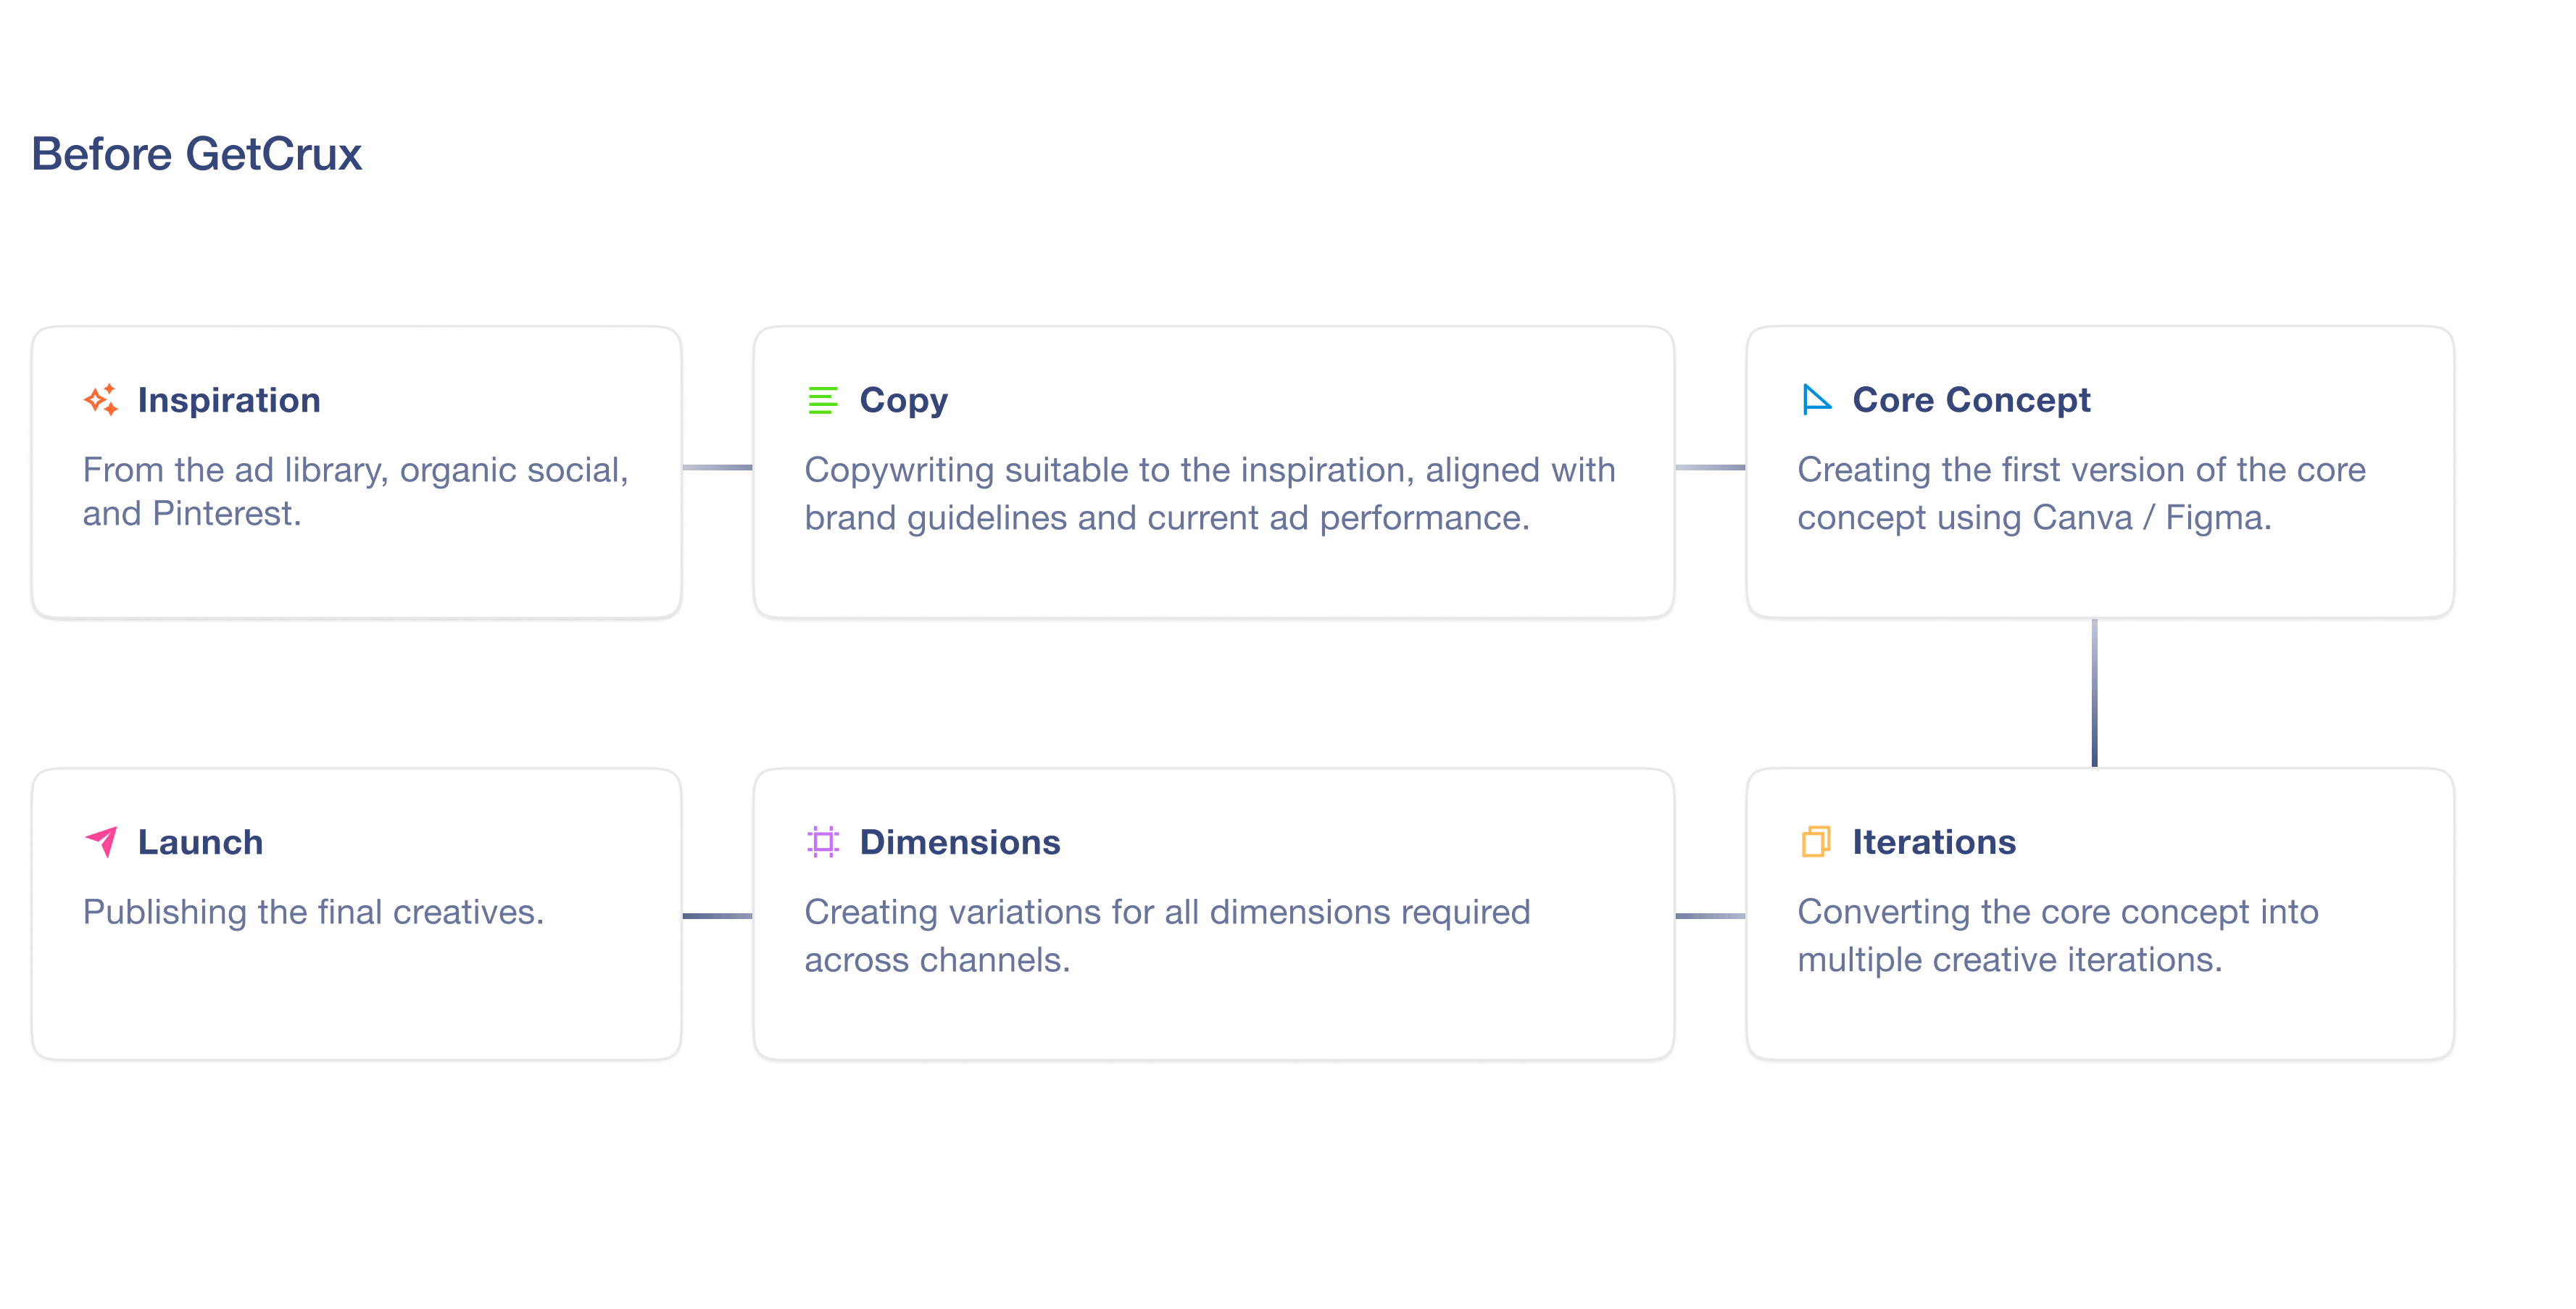Click the Before GetCrux heading
The image size is (2576, 1309).
tap(196, 154)
